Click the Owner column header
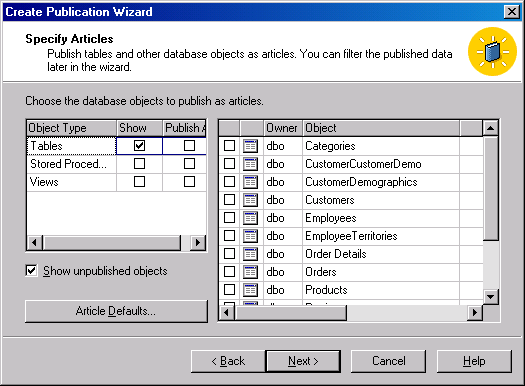The height and width of the screenshot is (386, 525). [283, 128]
